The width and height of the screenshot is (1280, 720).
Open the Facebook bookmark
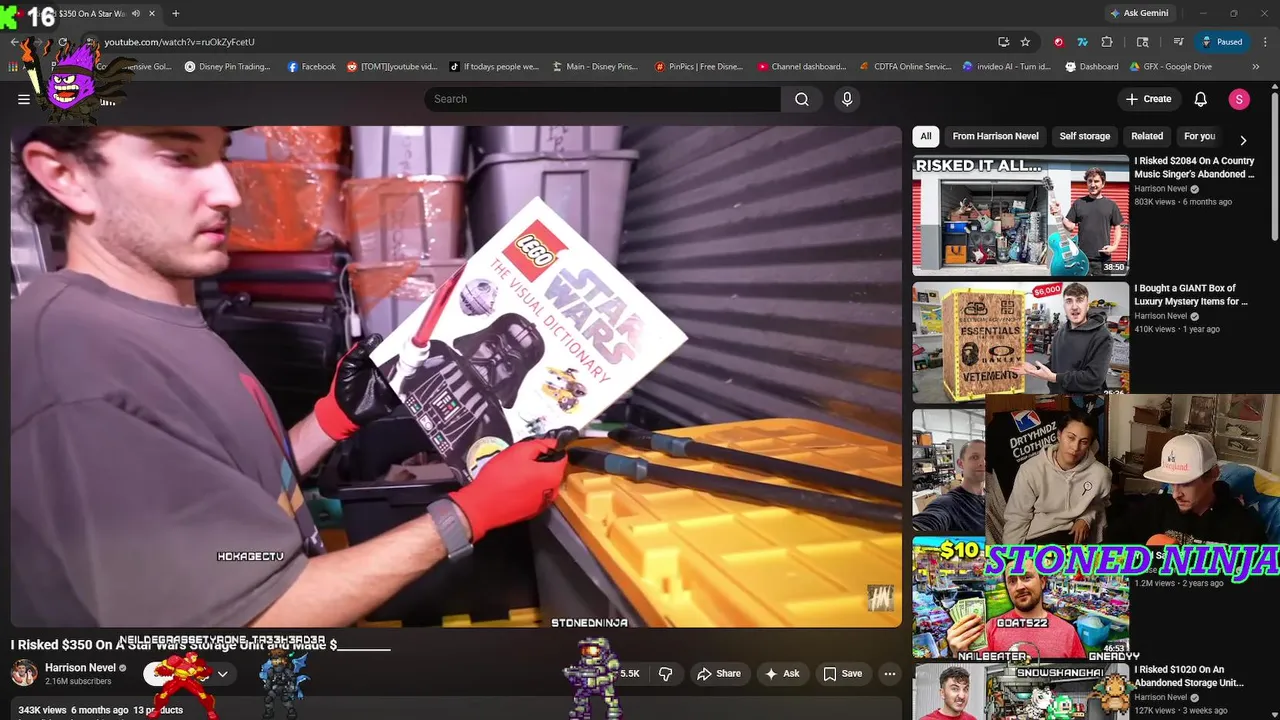click(x=312, y=67)
